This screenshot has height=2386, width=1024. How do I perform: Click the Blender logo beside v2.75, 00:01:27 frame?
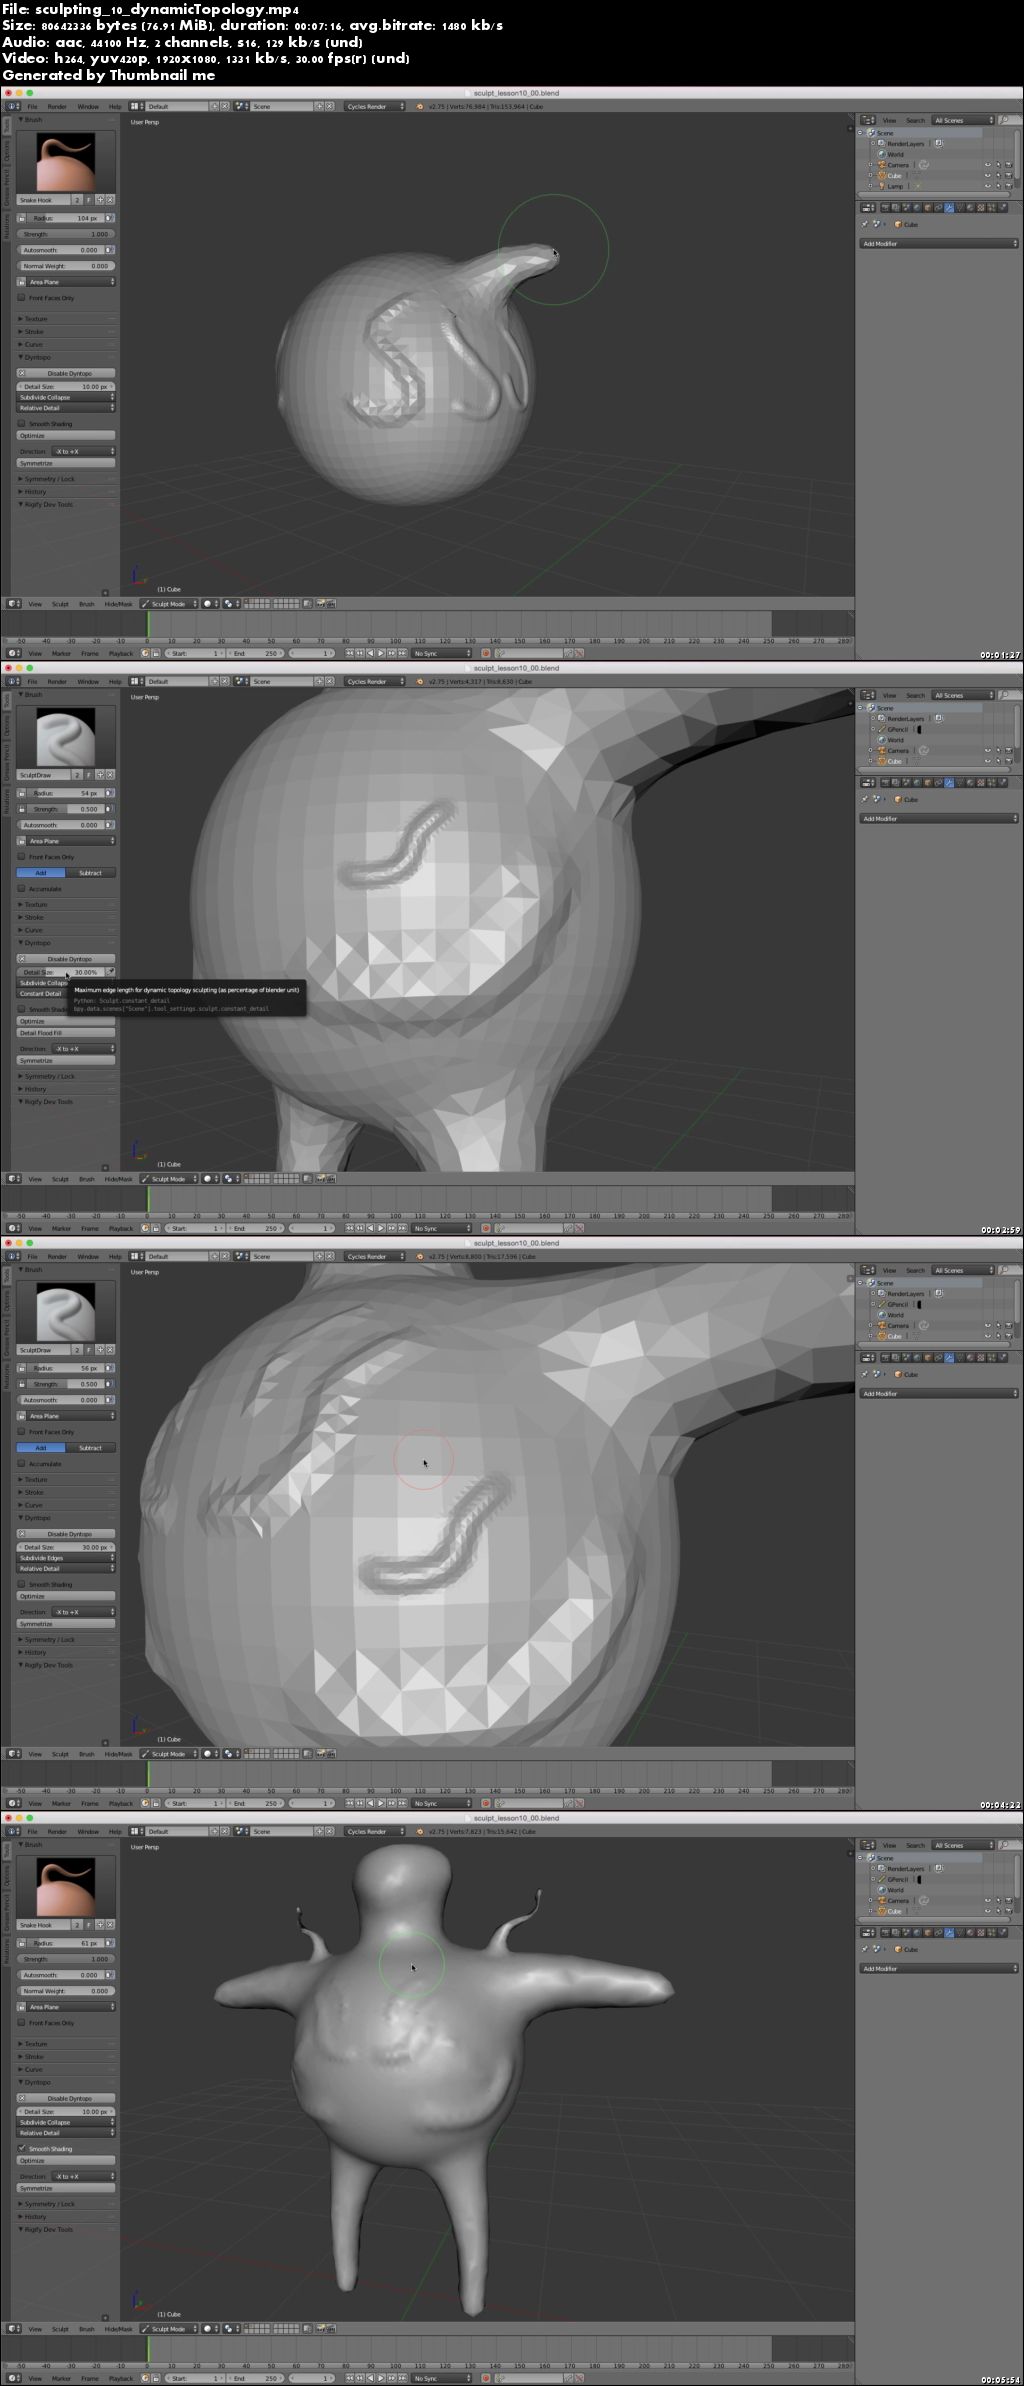pyautogui.click(x=421, y=106)
